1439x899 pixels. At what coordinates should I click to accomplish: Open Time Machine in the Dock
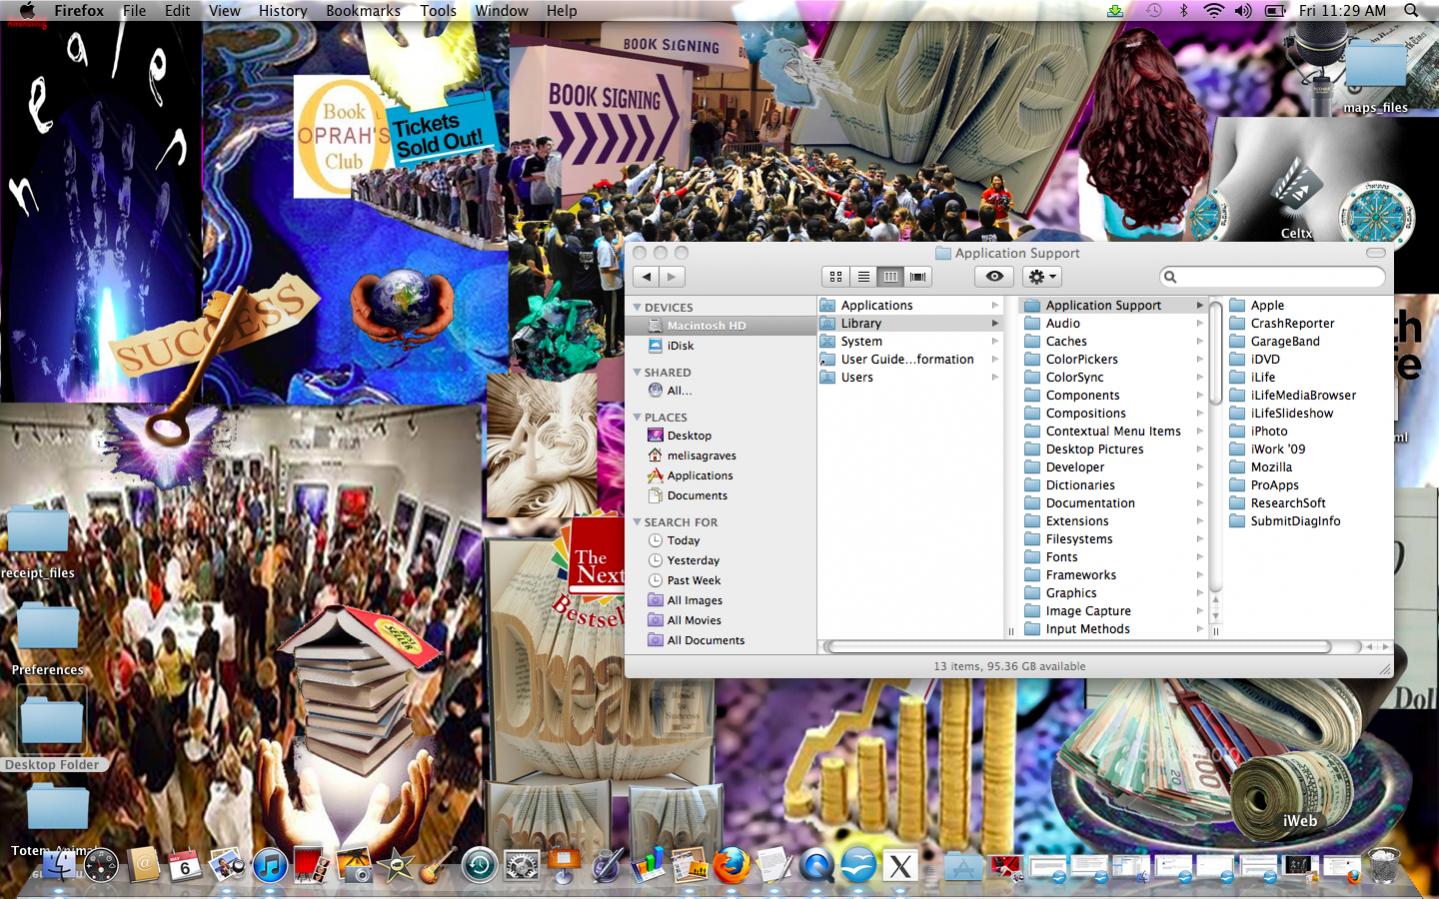pos(479,866)
